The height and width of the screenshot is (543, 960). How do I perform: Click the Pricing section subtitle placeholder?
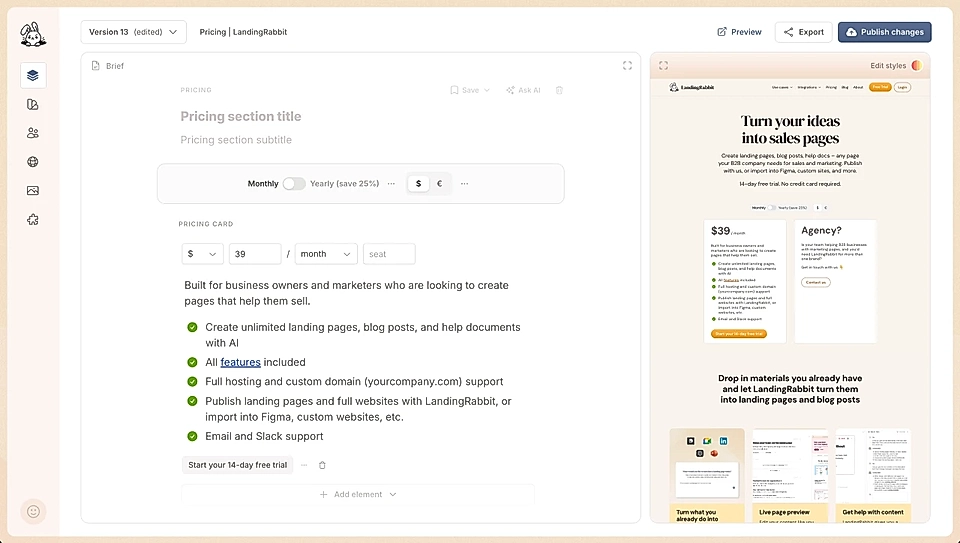[x=236, y=140]
